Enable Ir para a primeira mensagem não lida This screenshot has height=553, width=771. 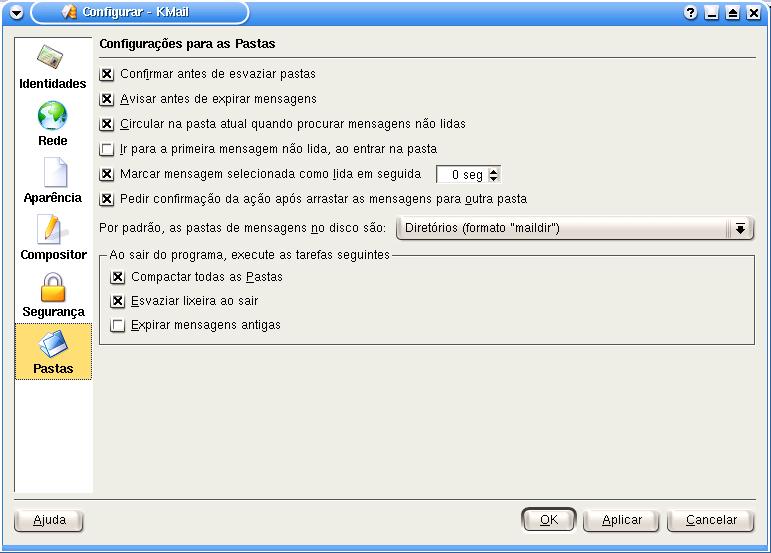point(108,149)
